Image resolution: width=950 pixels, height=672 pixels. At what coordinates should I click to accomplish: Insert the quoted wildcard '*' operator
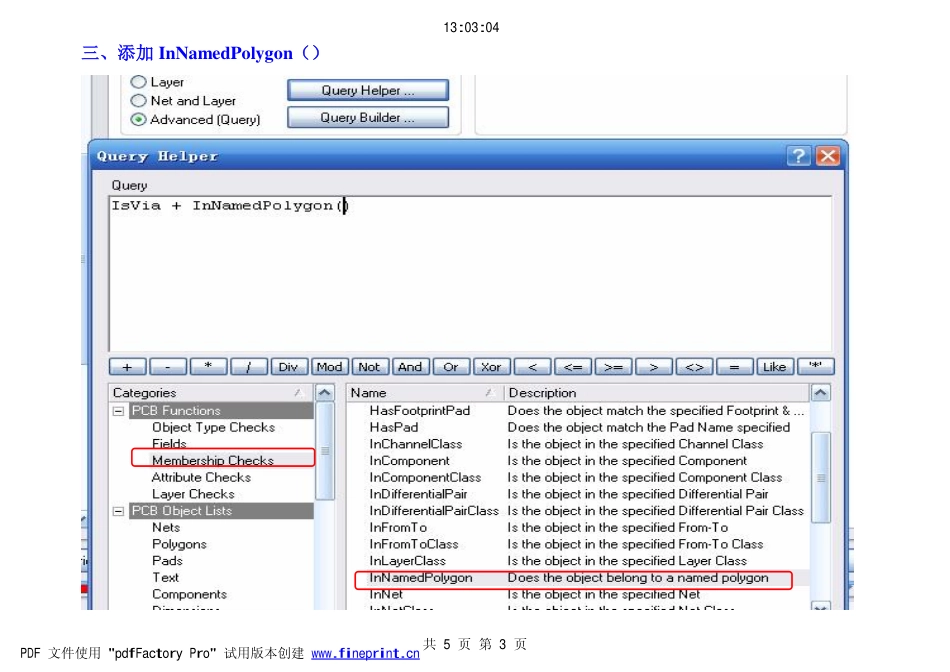click(815, 367)
